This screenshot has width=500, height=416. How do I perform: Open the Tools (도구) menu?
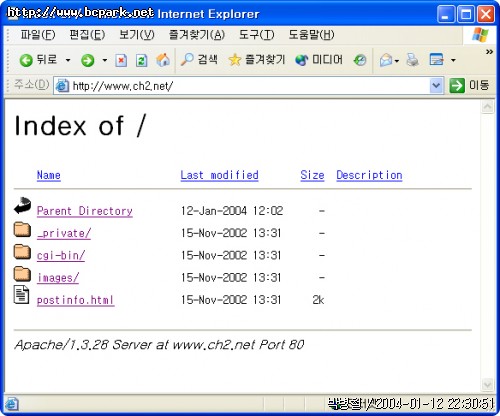256,35
